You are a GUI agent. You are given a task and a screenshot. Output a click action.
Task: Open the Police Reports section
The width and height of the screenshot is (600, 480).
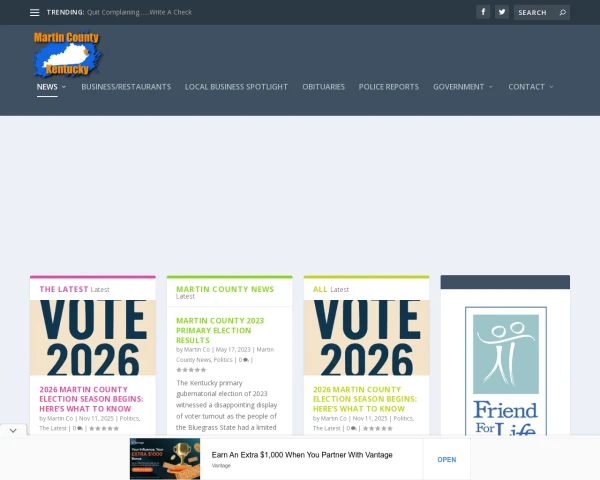(x=388, y=87)
